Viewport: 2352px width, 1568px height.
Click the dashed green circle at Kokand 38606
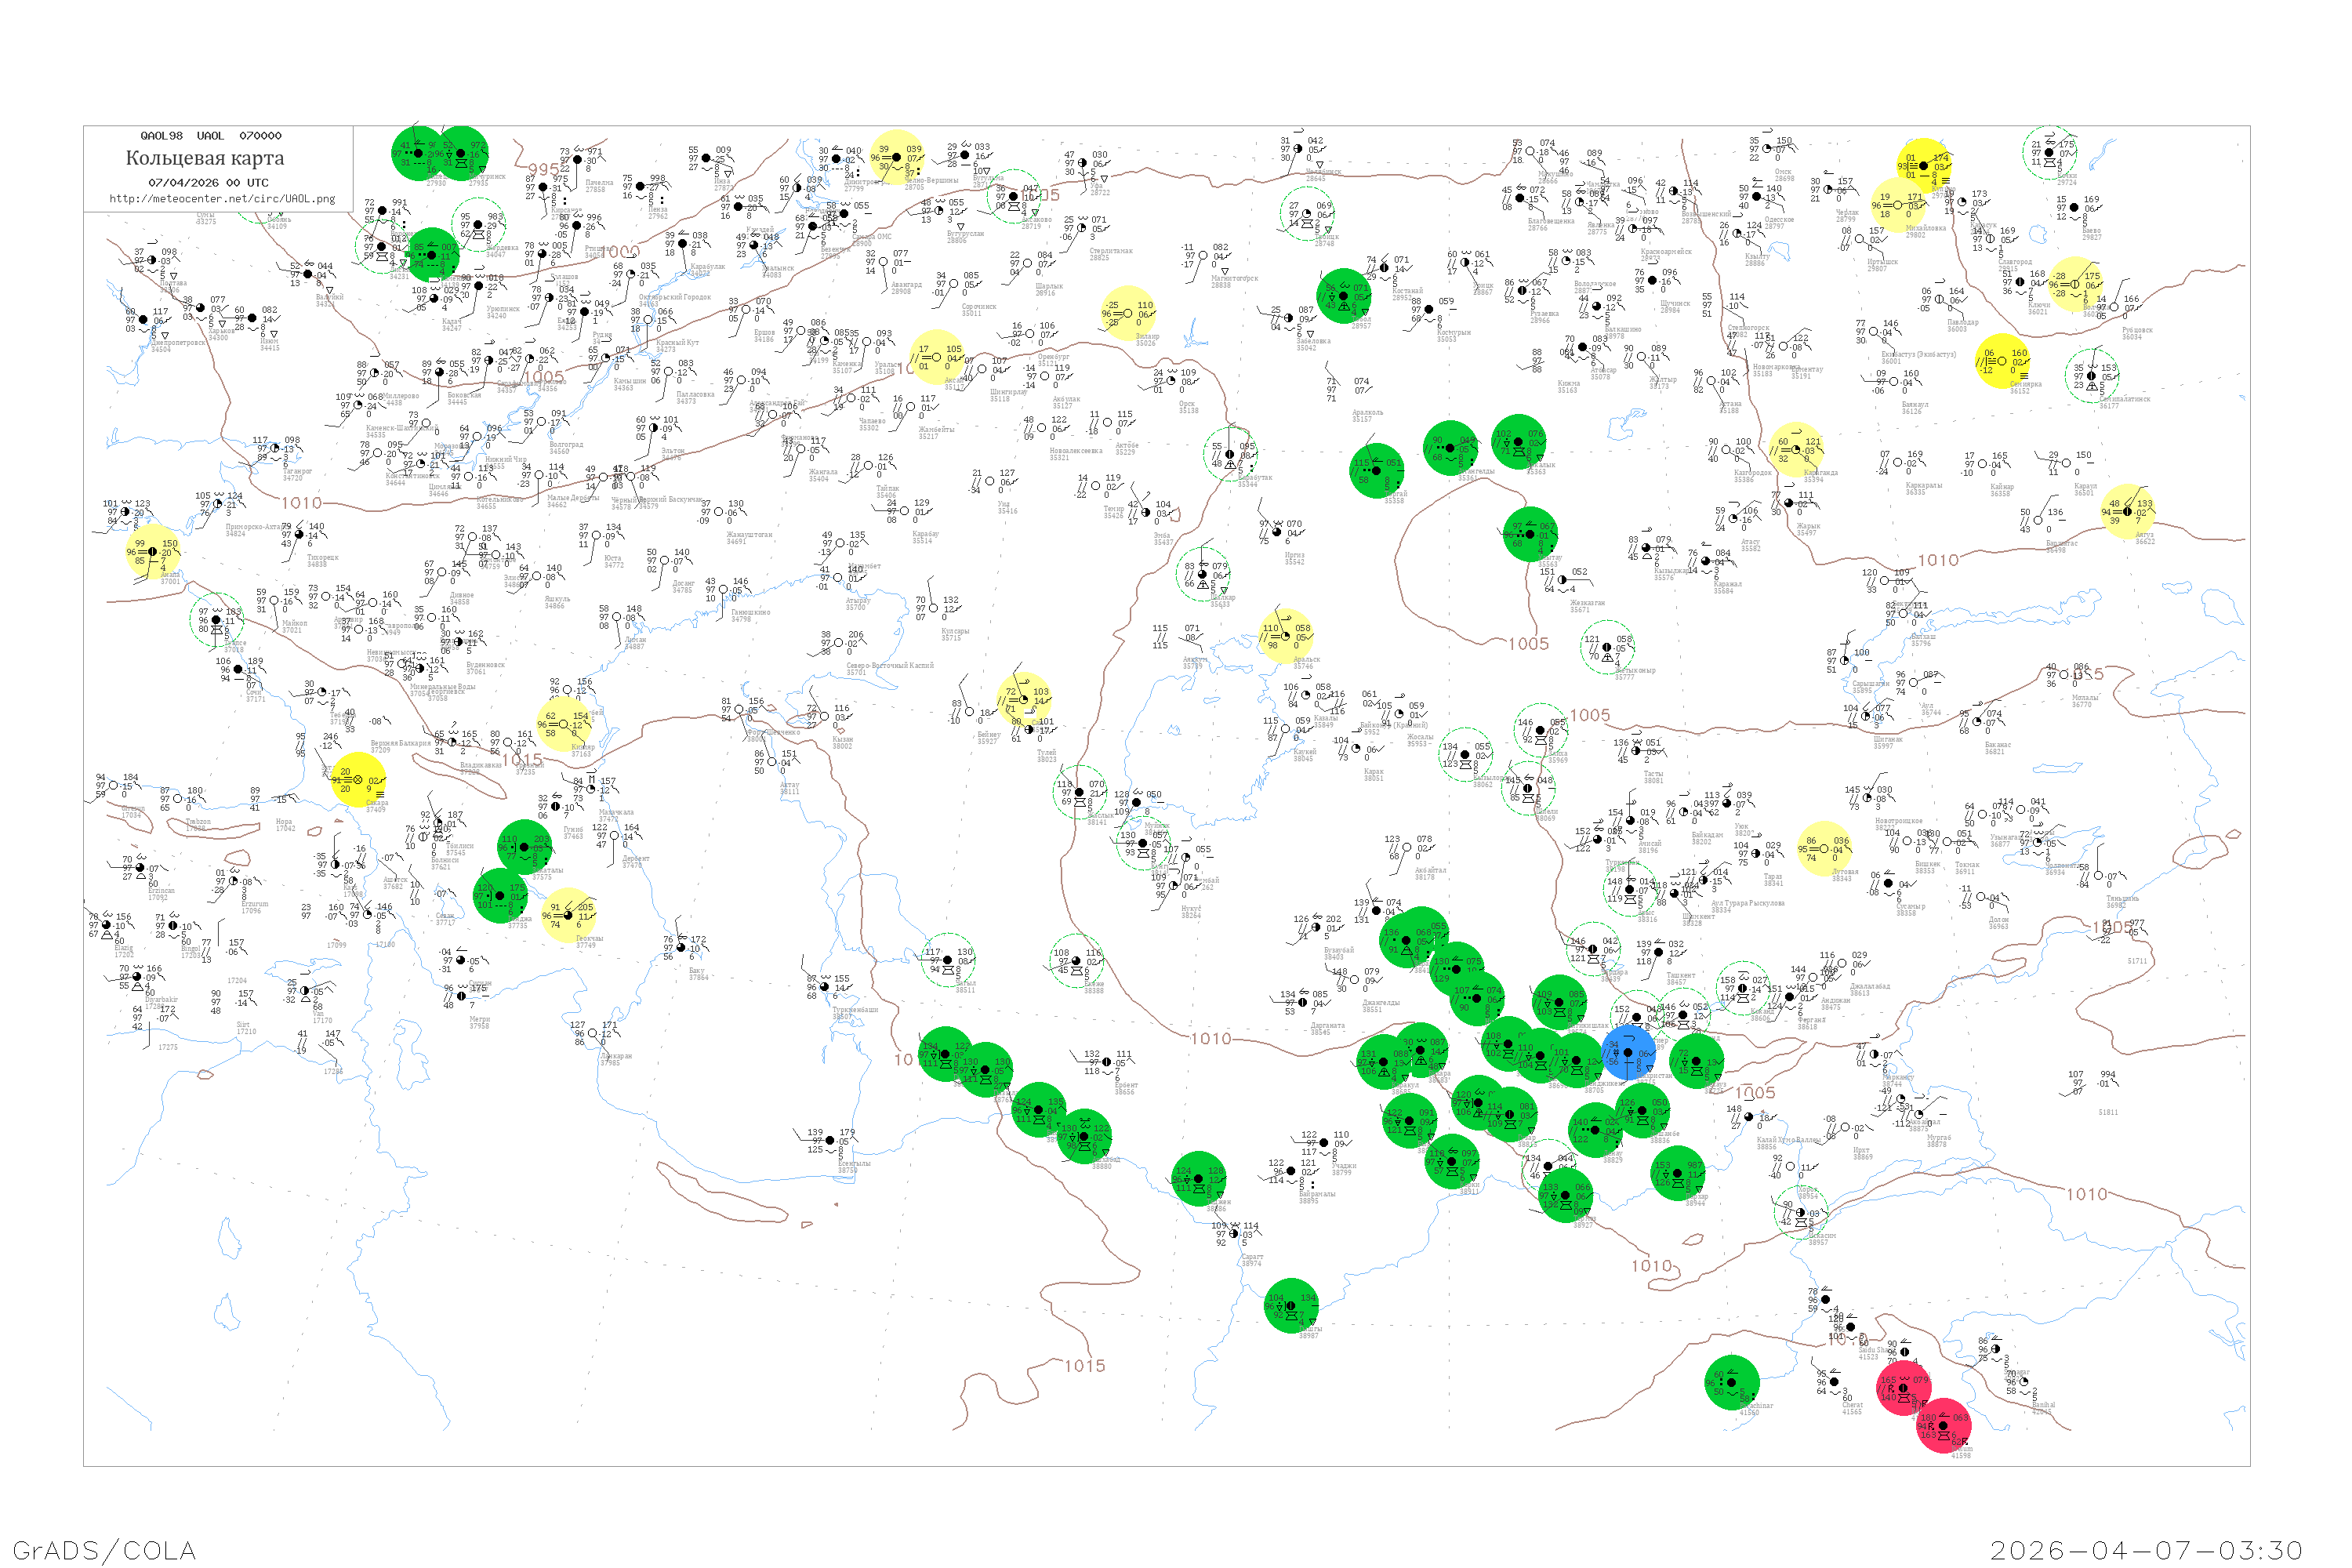(1742, 988)
